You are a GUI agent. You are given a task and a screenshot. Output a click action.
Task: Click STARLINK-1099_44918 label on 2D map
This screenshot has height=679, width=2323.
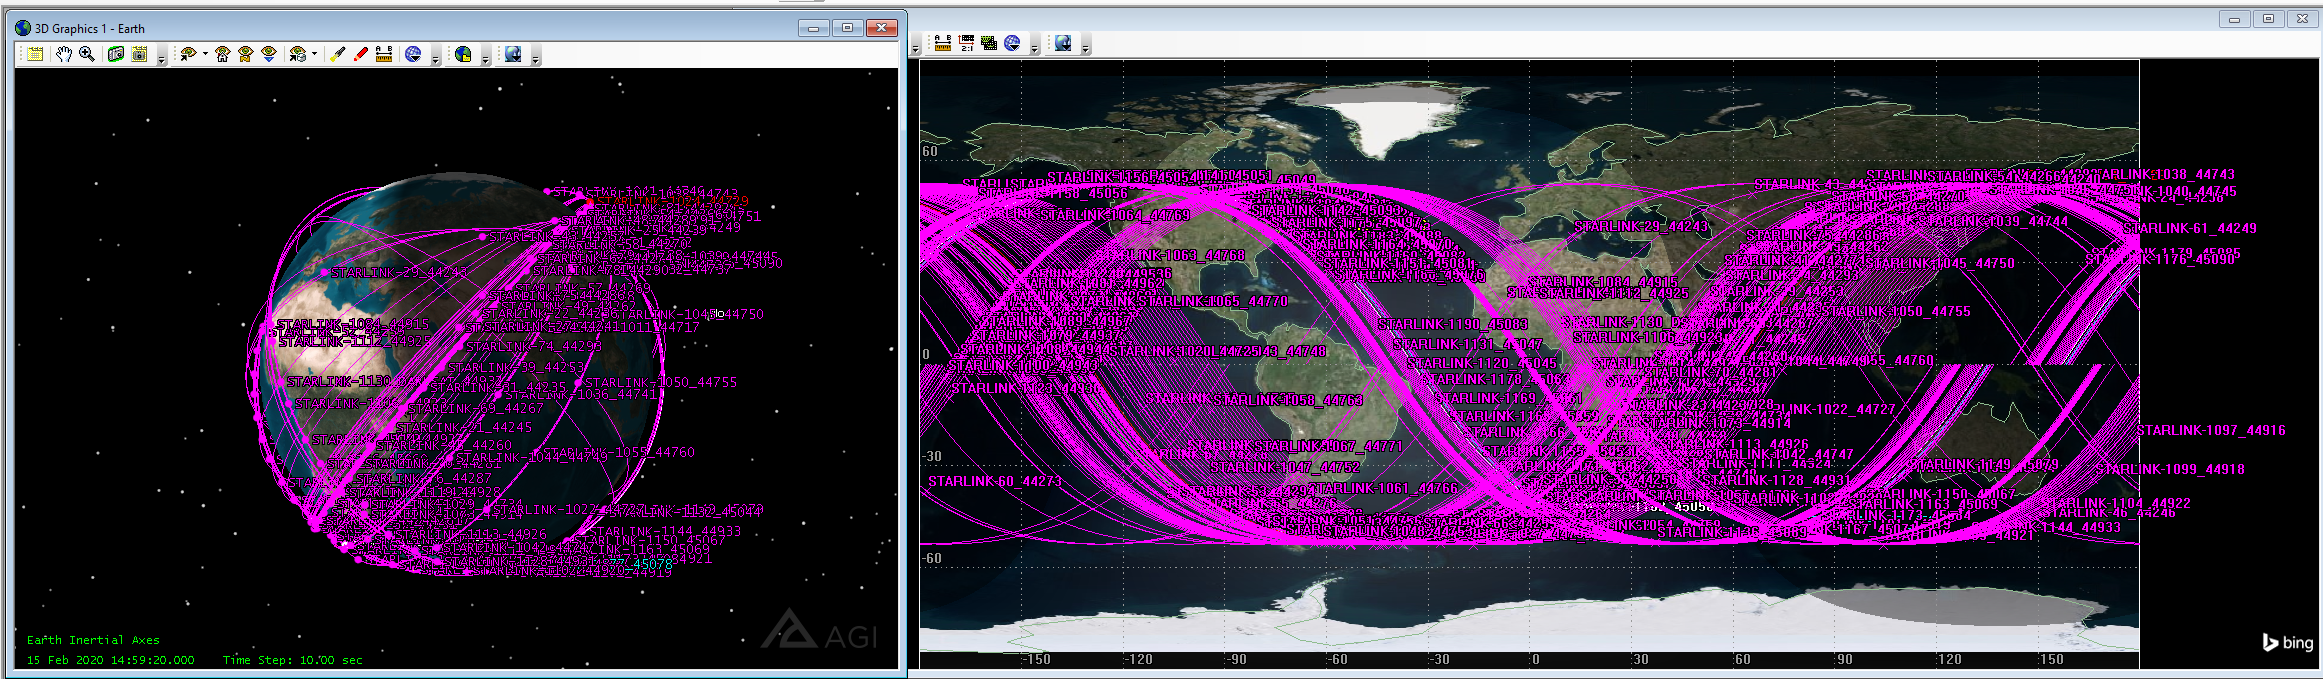2171,468
